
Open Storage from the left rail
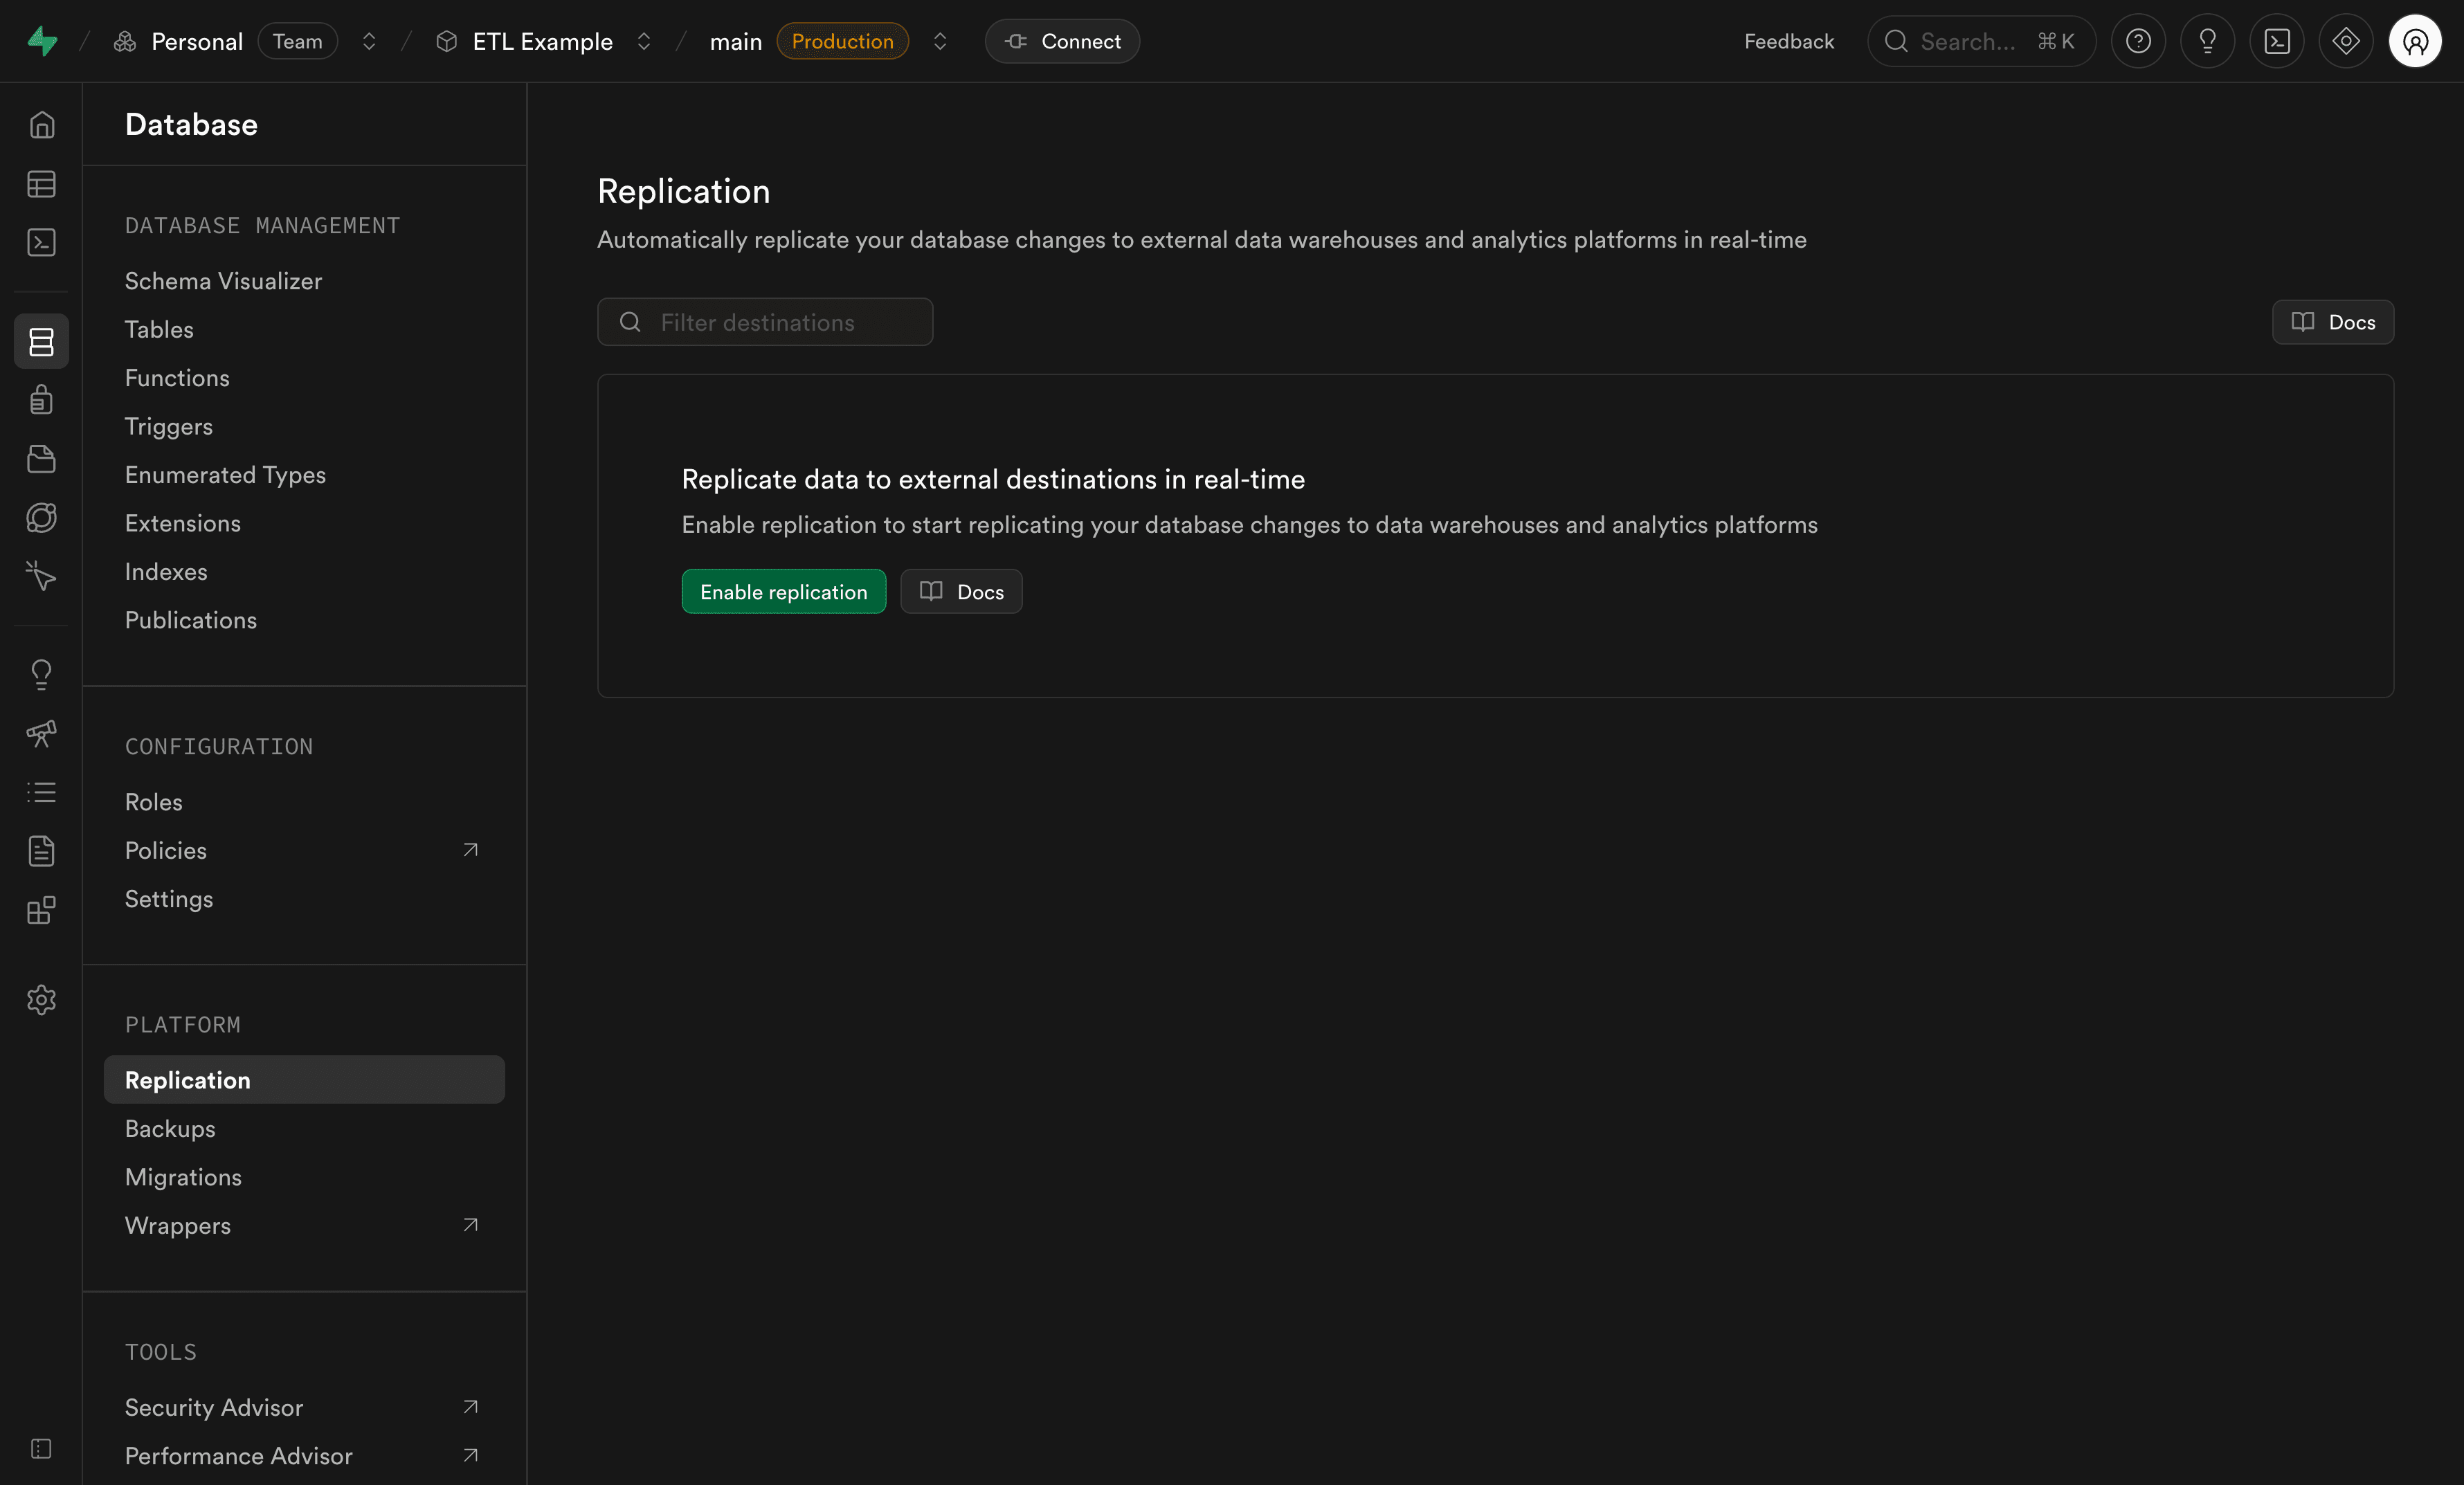[41, 459]
